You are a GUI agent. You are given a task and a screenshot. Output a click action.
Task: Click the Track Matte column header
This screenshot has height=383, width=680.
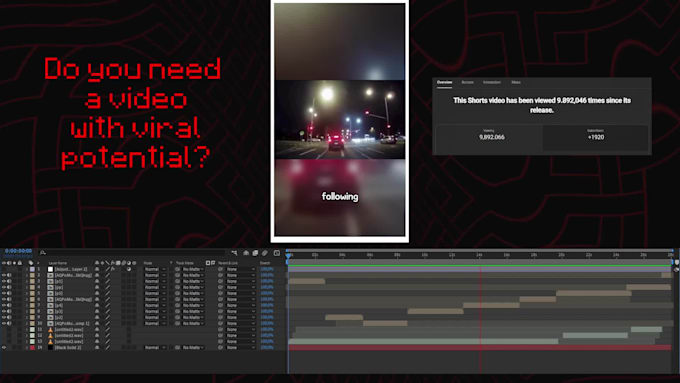click(x=185, y=263)
